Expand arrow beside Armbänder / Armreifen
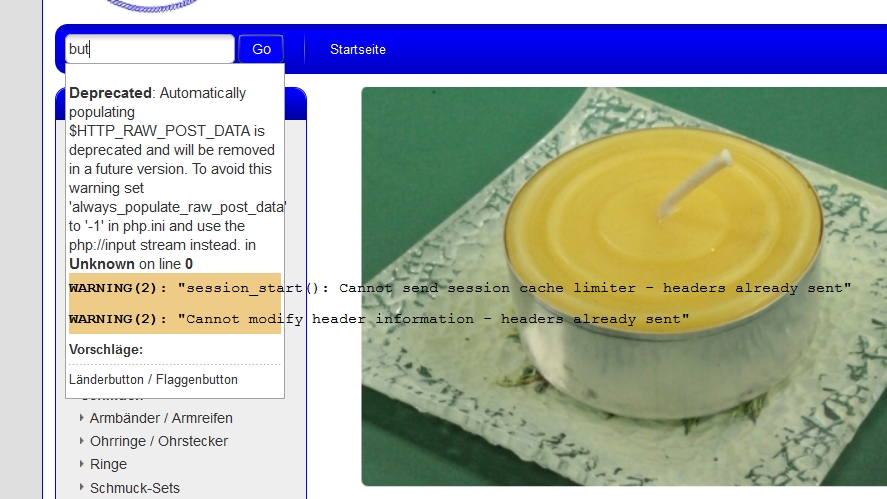The image size is (887, 499). click(x=81, y=418)
